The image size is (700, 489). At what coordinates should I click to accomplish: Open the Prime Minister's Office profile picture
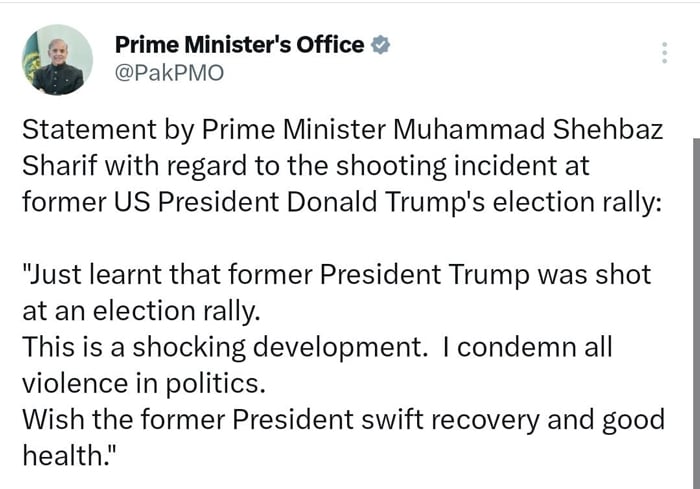click(58, 59)
